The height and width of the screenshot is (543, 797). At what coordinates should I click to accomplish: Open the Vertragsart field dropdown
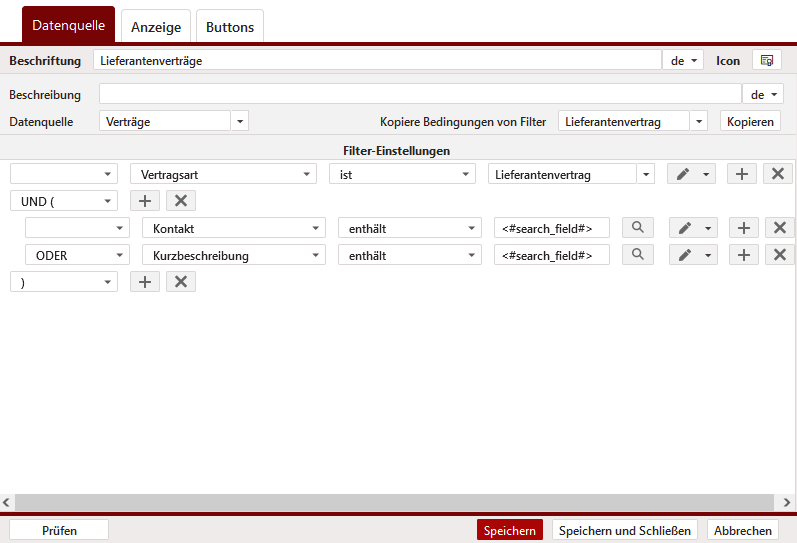click(224, 174)
